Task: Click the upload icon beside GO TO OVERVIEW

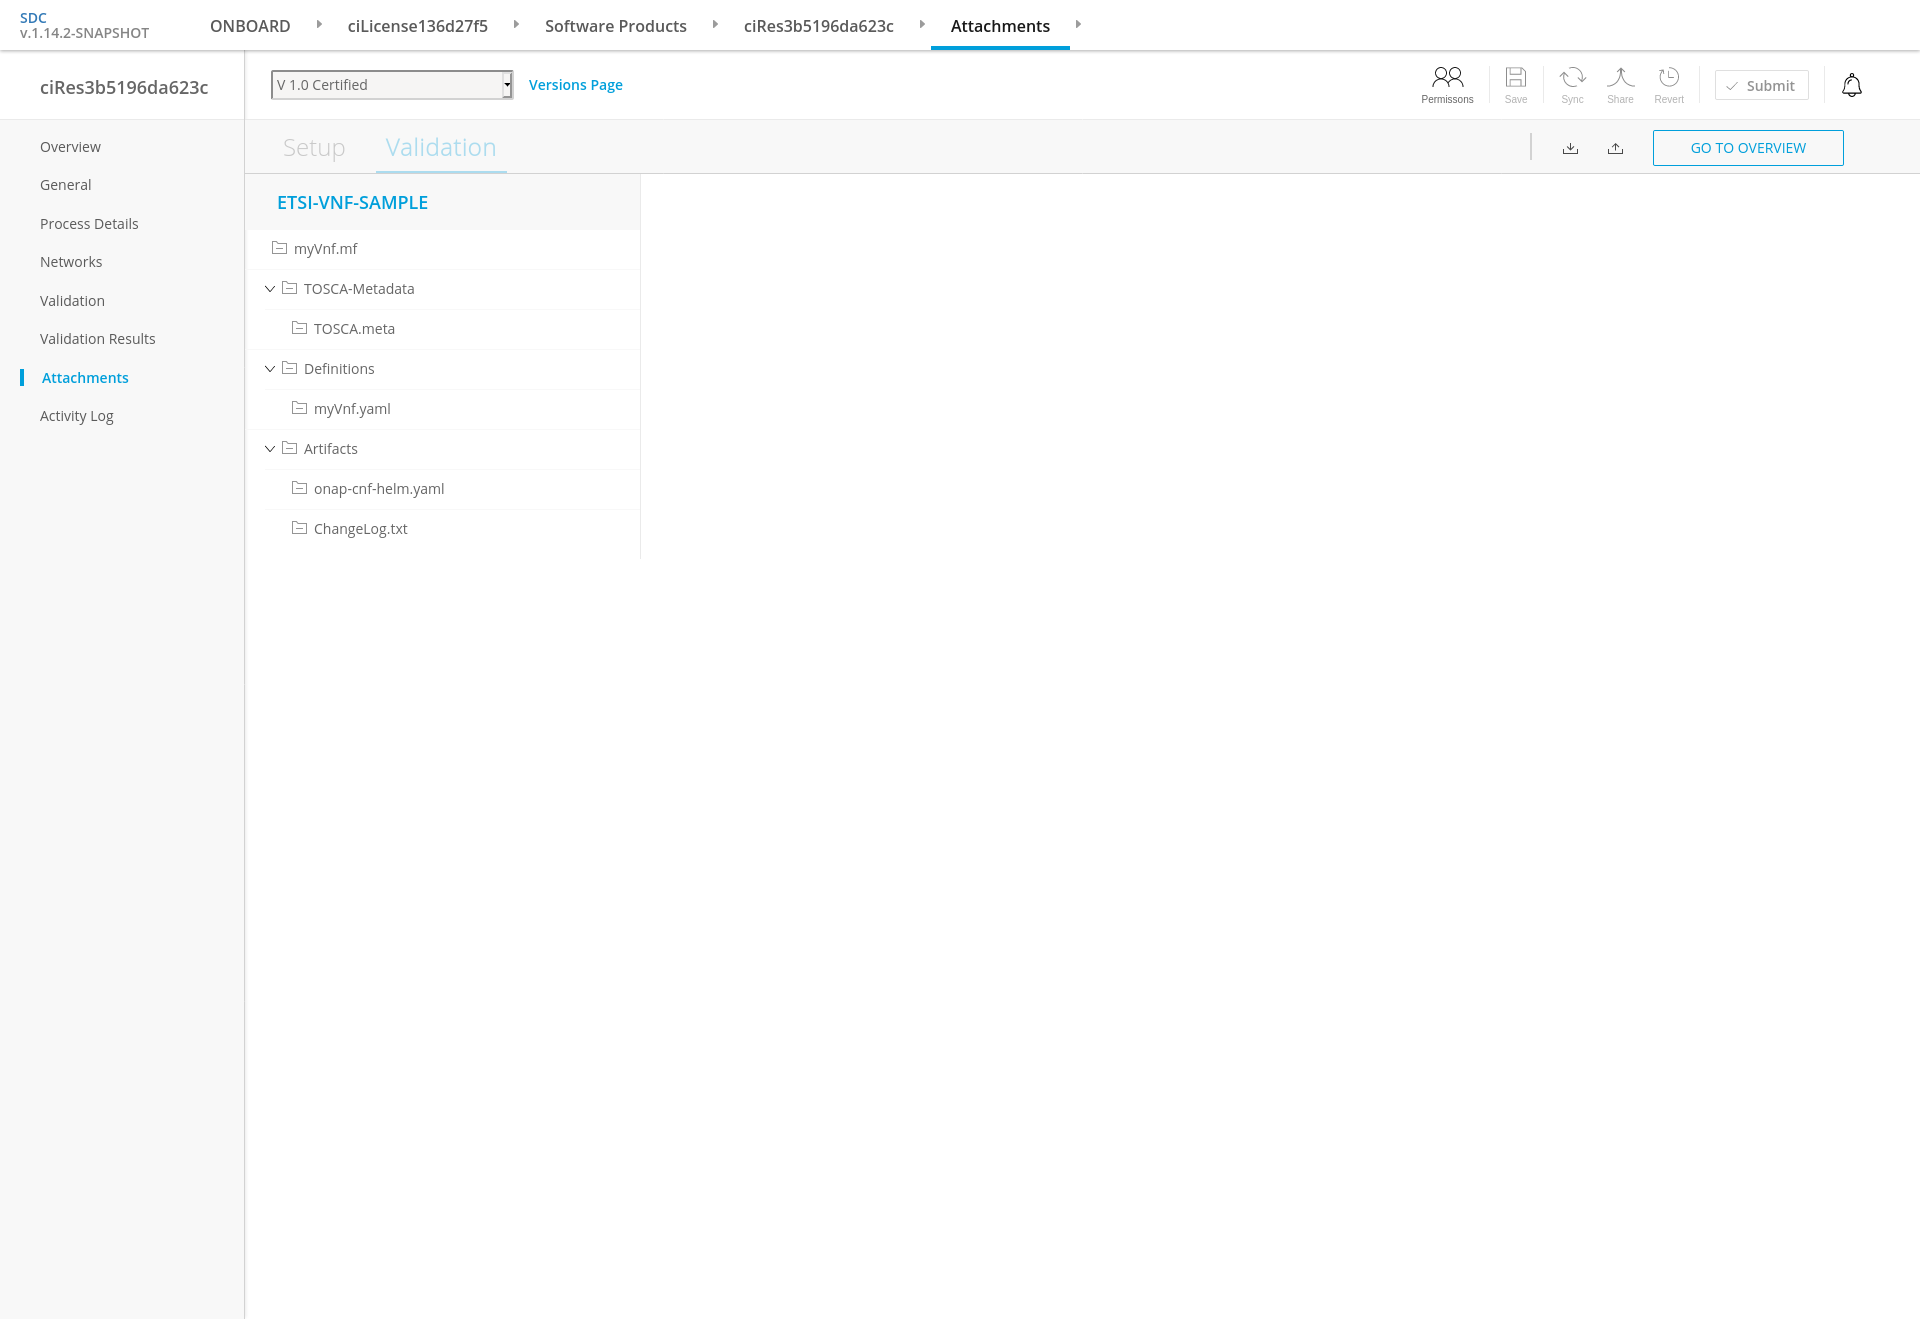Action: [x=1615, y=148]
